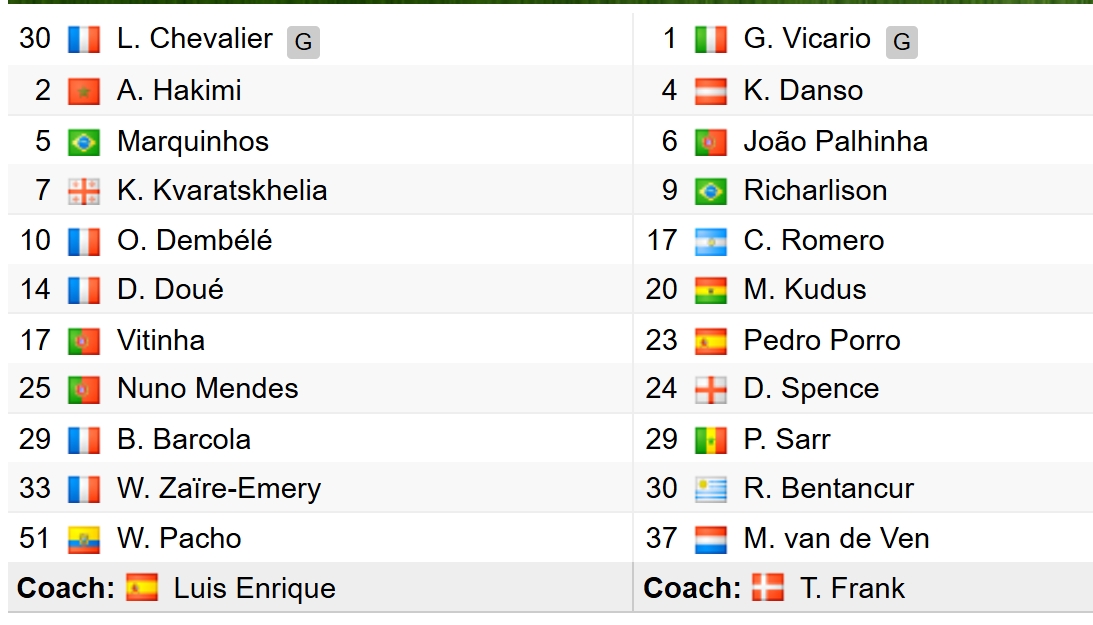
Task: Open Marquinhos player link
Action: pyautogui.click(x=193, y=141)
